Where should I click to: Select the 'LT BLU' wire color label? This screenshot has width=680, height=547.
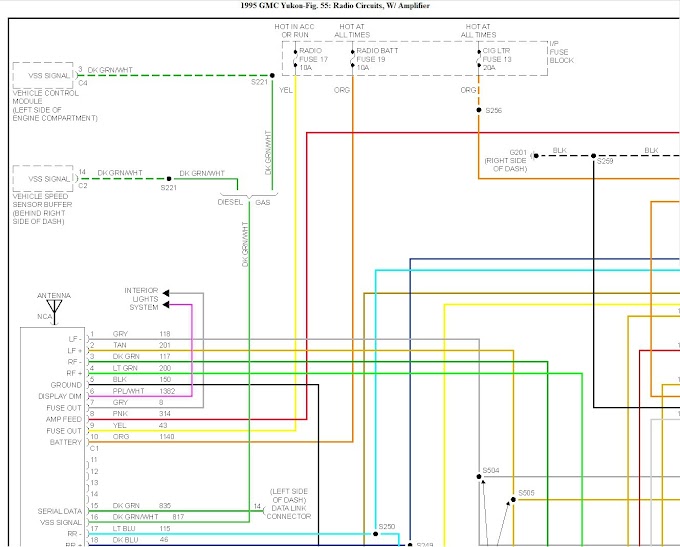point(124,528)
